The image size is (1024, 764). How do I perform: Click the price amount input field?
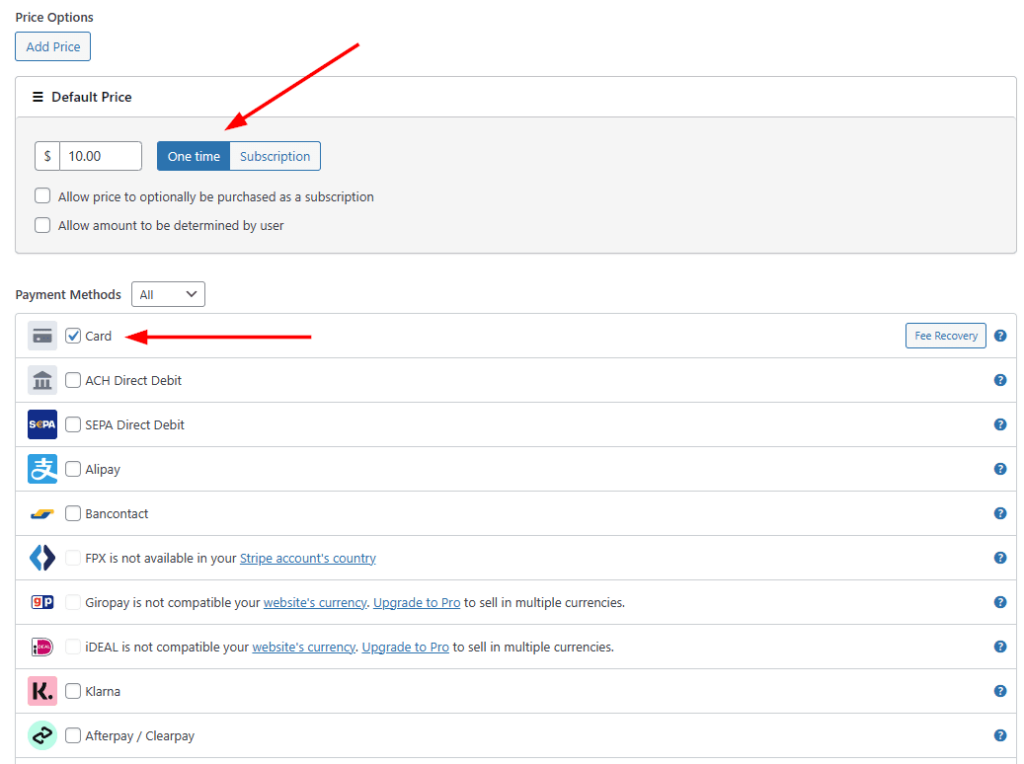(x=100, y=156)
